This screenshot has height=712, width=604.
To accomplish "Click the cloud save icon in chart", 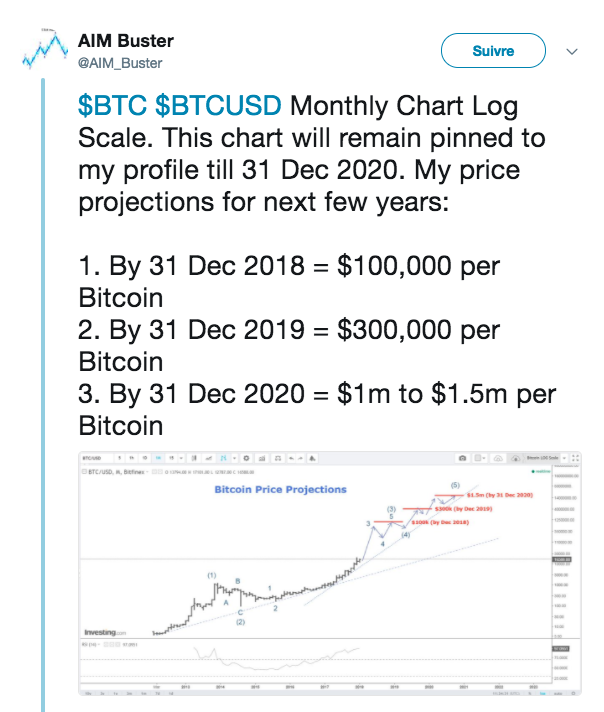I will (x=498, y=458).
